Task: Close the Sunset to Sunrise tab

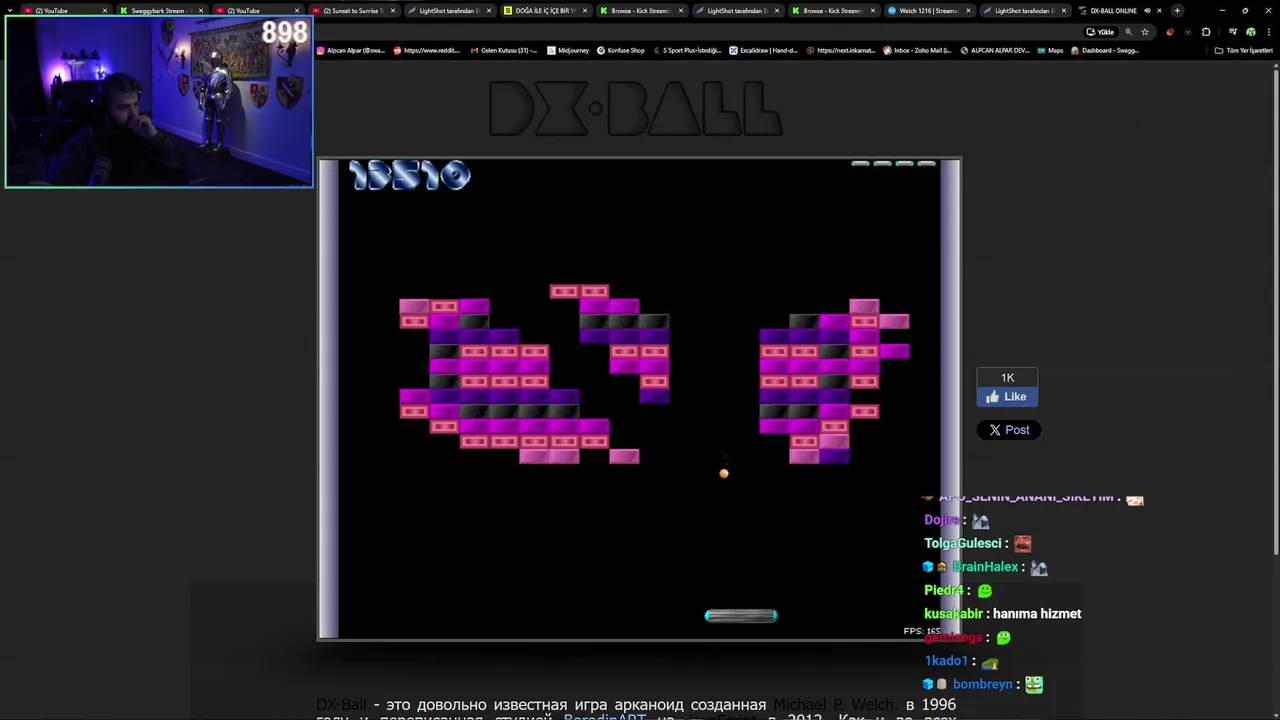Action: click(x=393, y=11)
